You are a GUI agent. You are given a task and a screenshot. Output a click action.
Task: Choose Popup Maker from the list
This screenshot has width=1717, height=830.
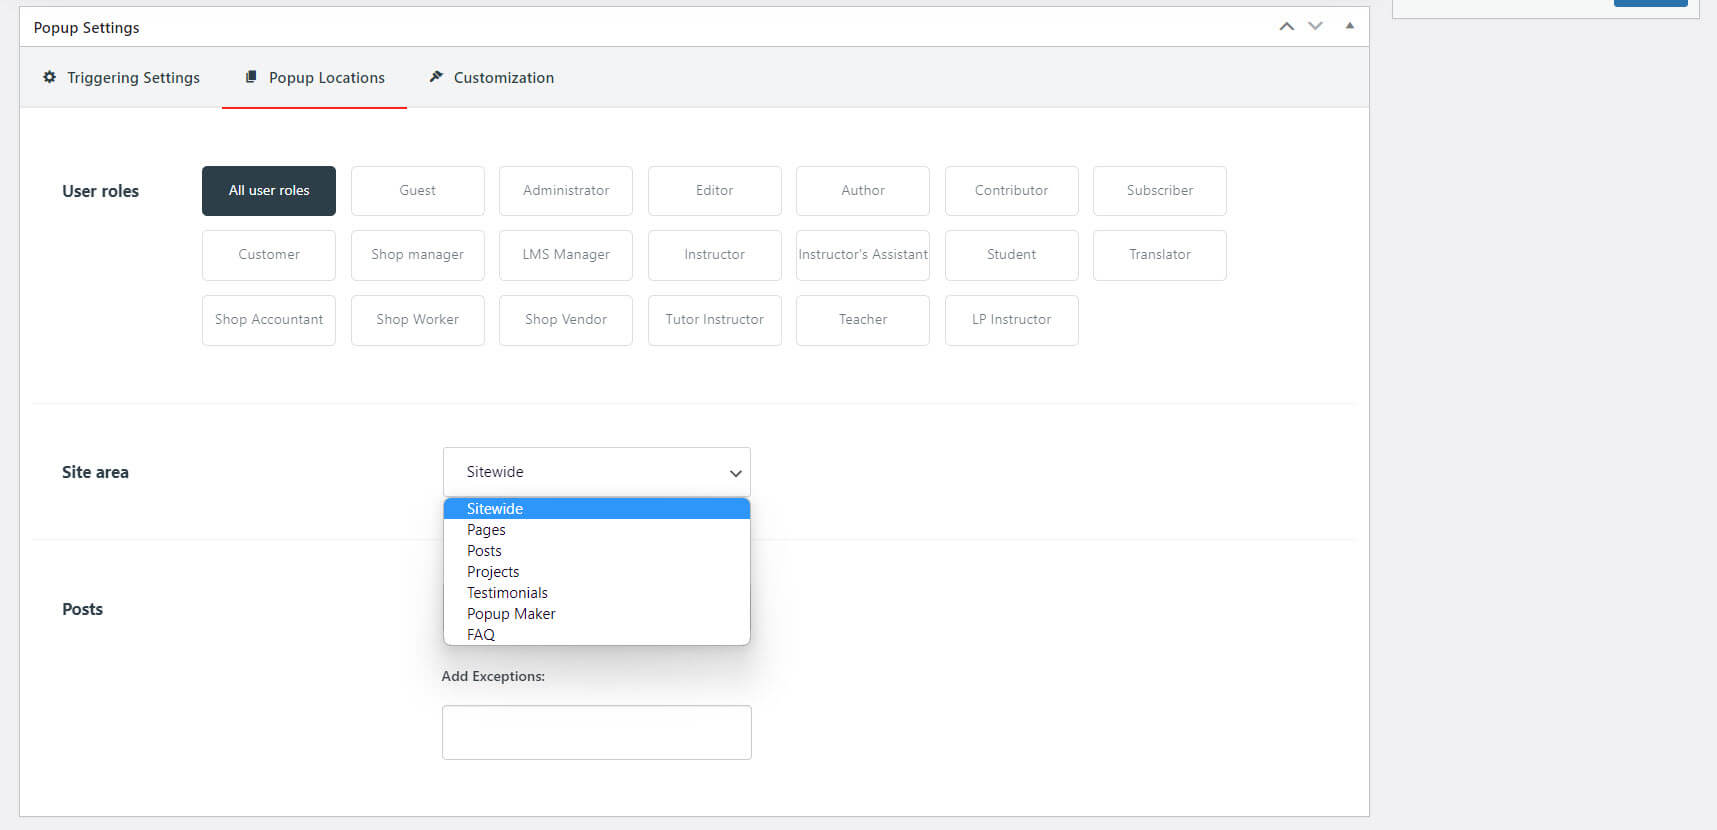511,614
